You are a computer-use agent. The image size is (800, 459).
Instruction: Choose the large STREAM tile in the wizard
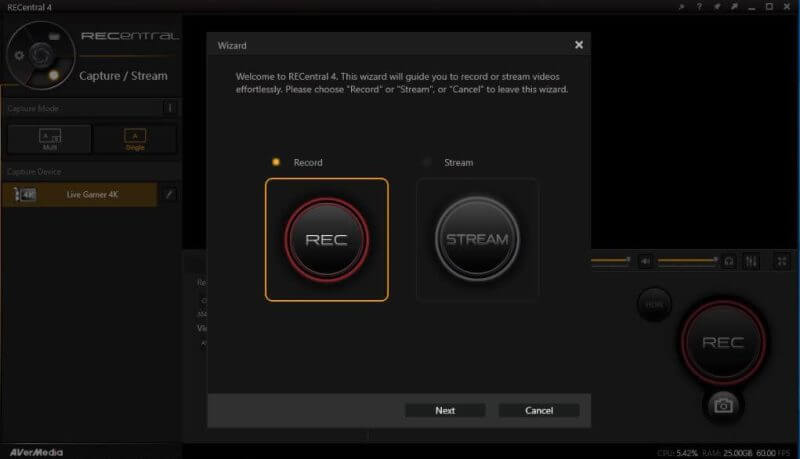(x=478, y=240)
